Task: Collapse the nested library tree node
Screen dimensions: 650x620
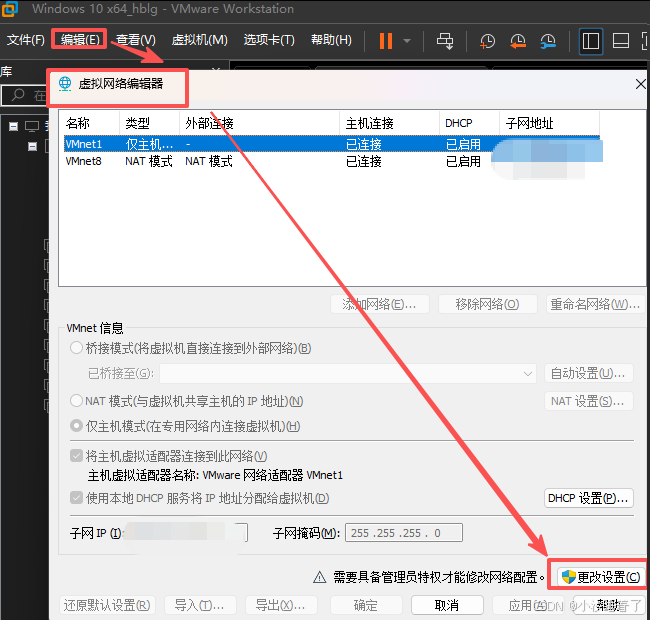Action: (32, 146)
